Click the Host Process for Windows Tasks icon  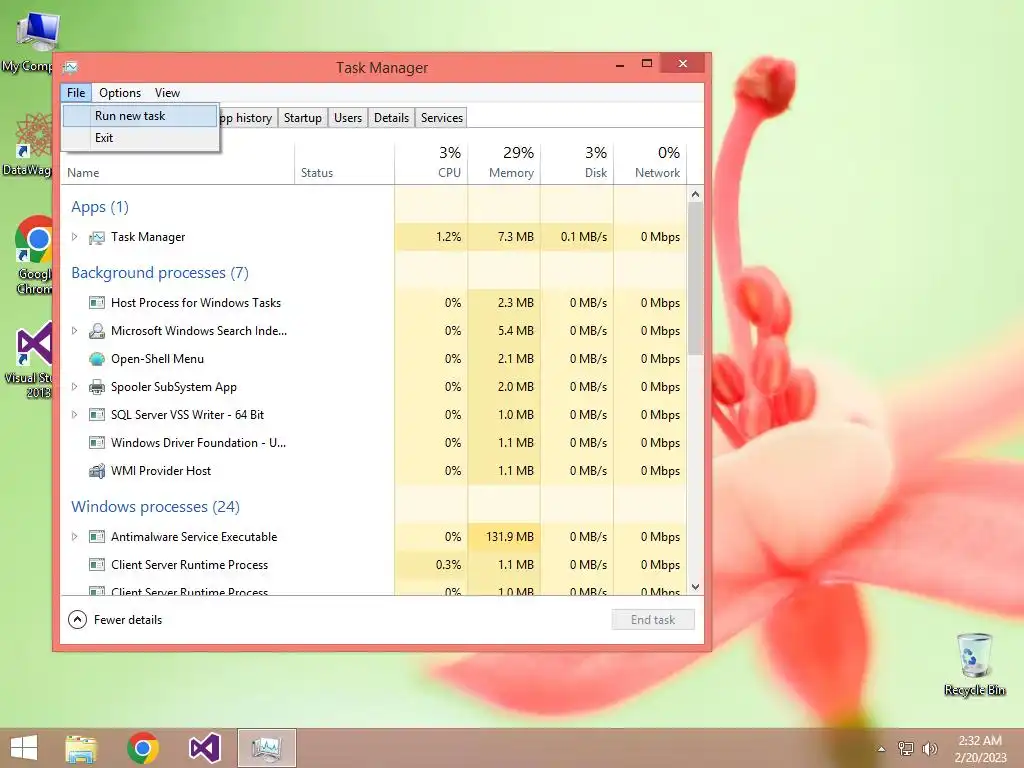click(x=97, y=303)
